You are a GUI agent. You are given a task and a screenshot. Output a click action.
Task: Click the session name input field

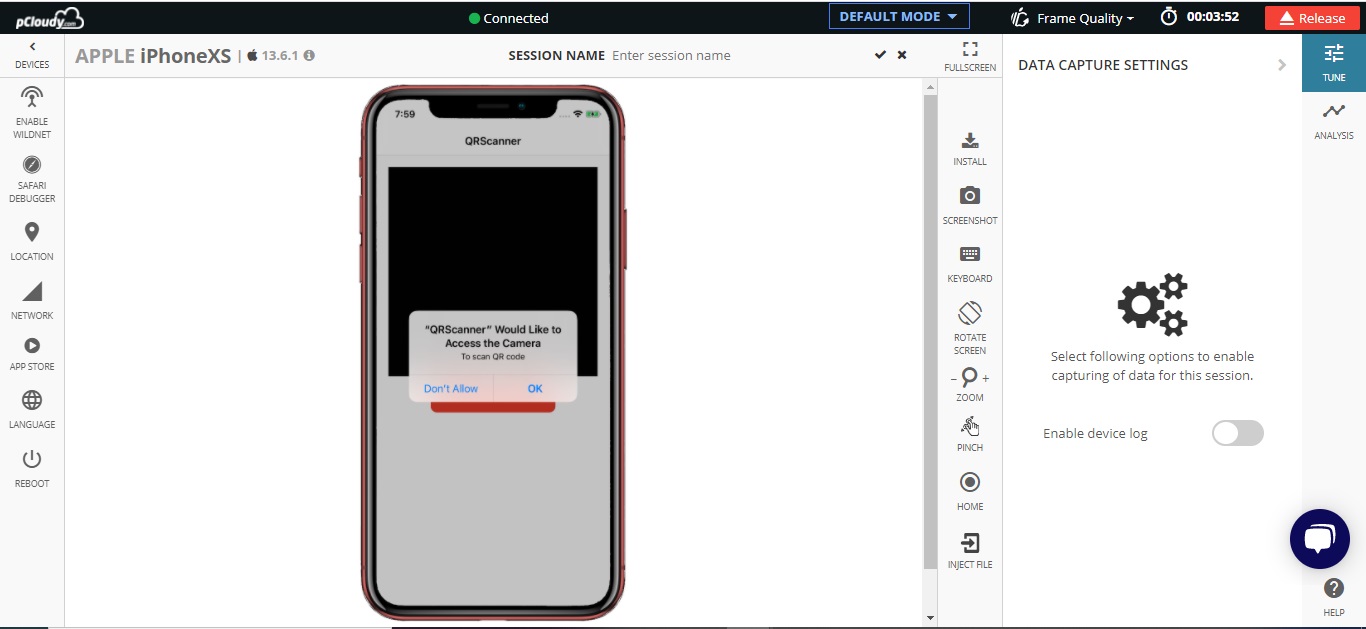(x=738, y=56)
